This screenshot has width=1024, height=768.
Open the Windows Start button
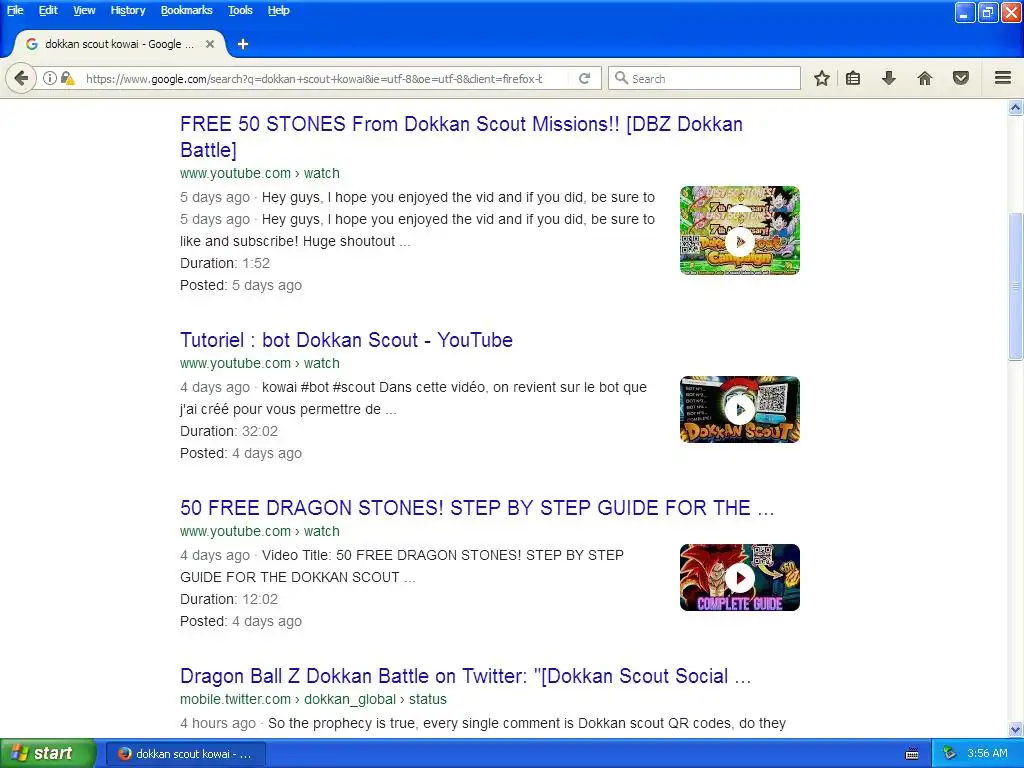47,753
